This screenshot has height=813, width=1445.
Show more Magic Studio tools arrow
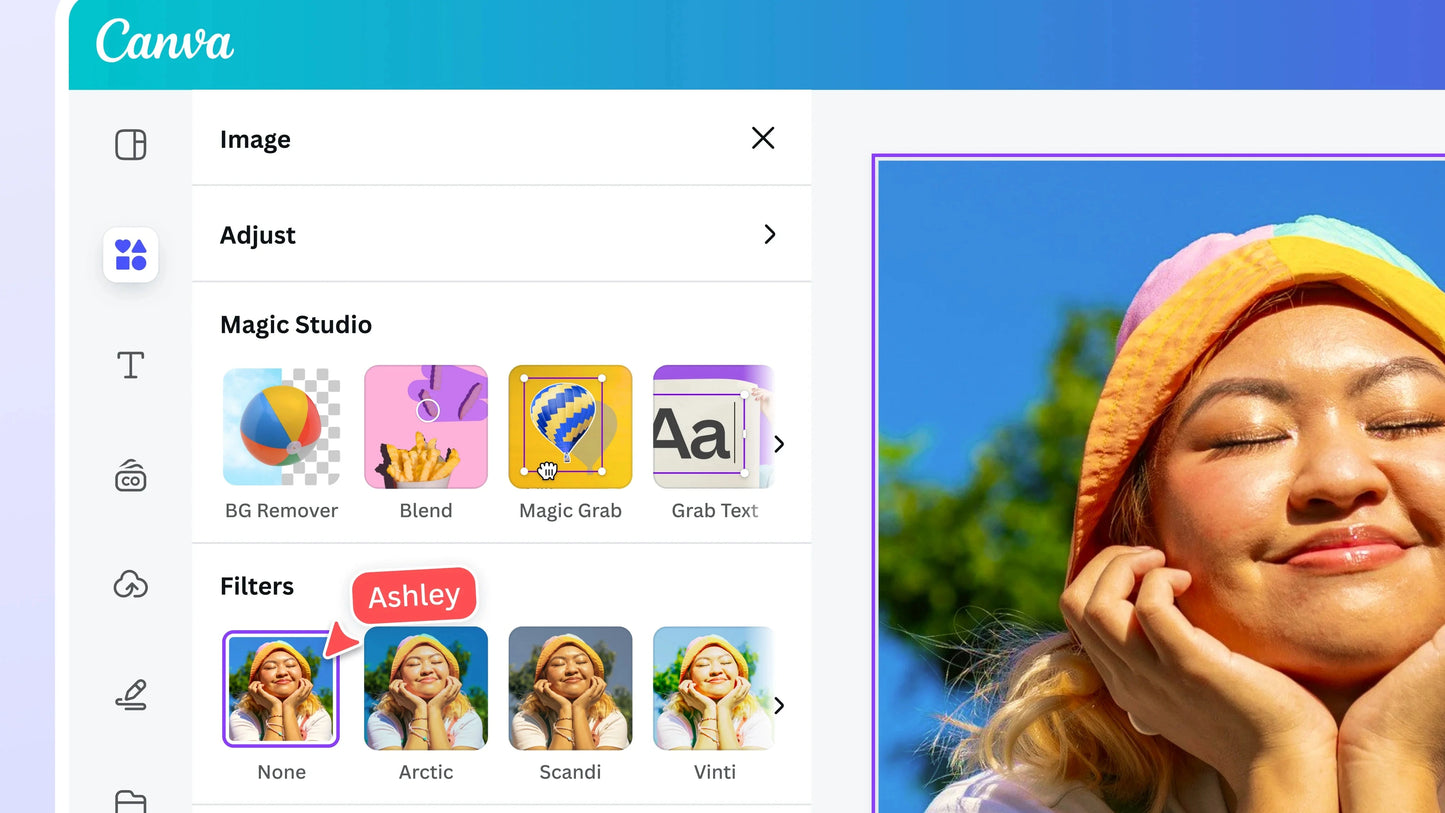point(779,444)
